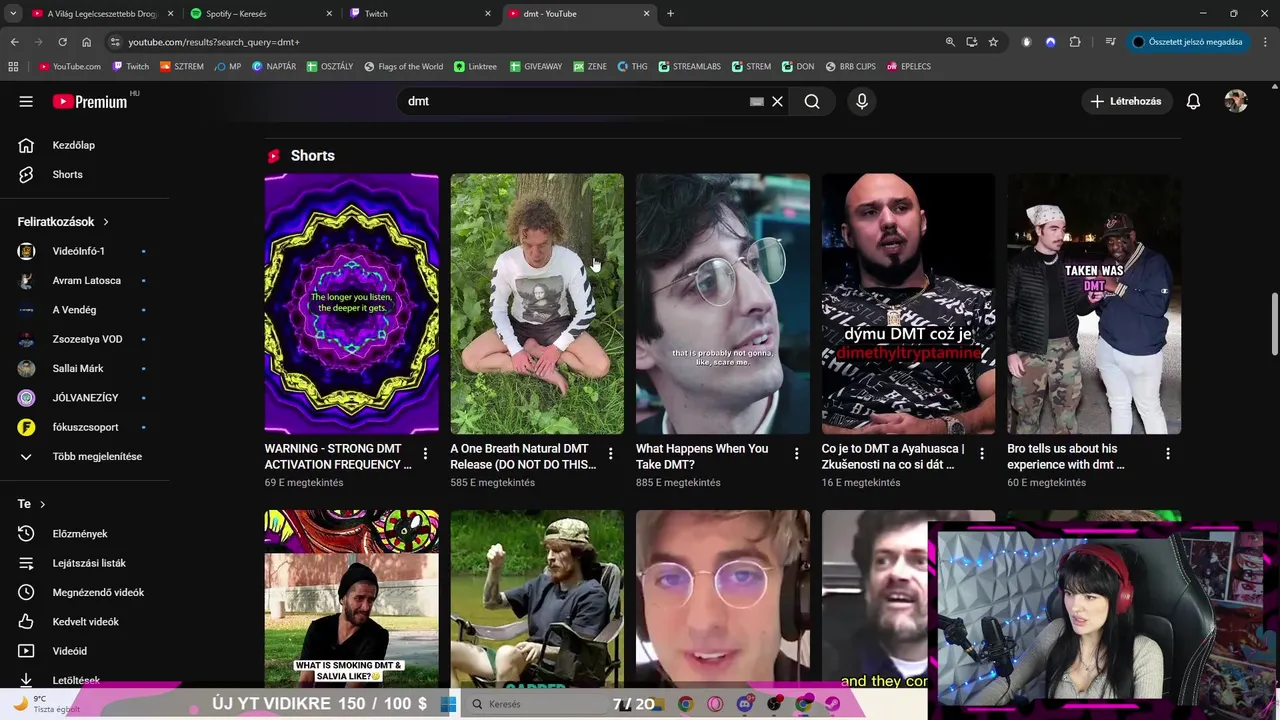Clear the dmt search text with X
The height and width of the screenshot is (720, 1280).
click(777, 101)
